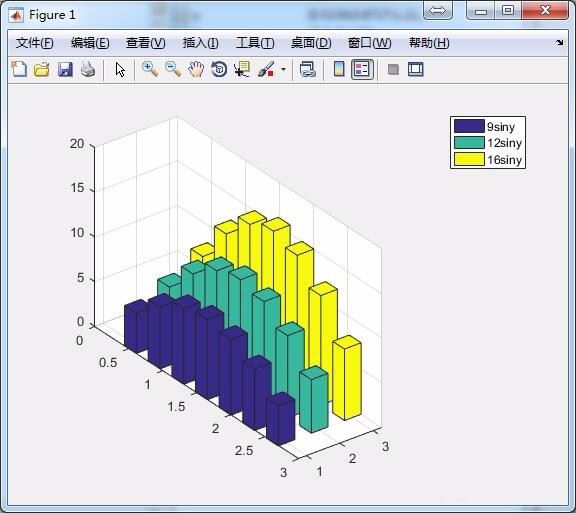Open the 查看(V) menu
The height and width of the screenshot is (513, 576).
tap(145, 43)
